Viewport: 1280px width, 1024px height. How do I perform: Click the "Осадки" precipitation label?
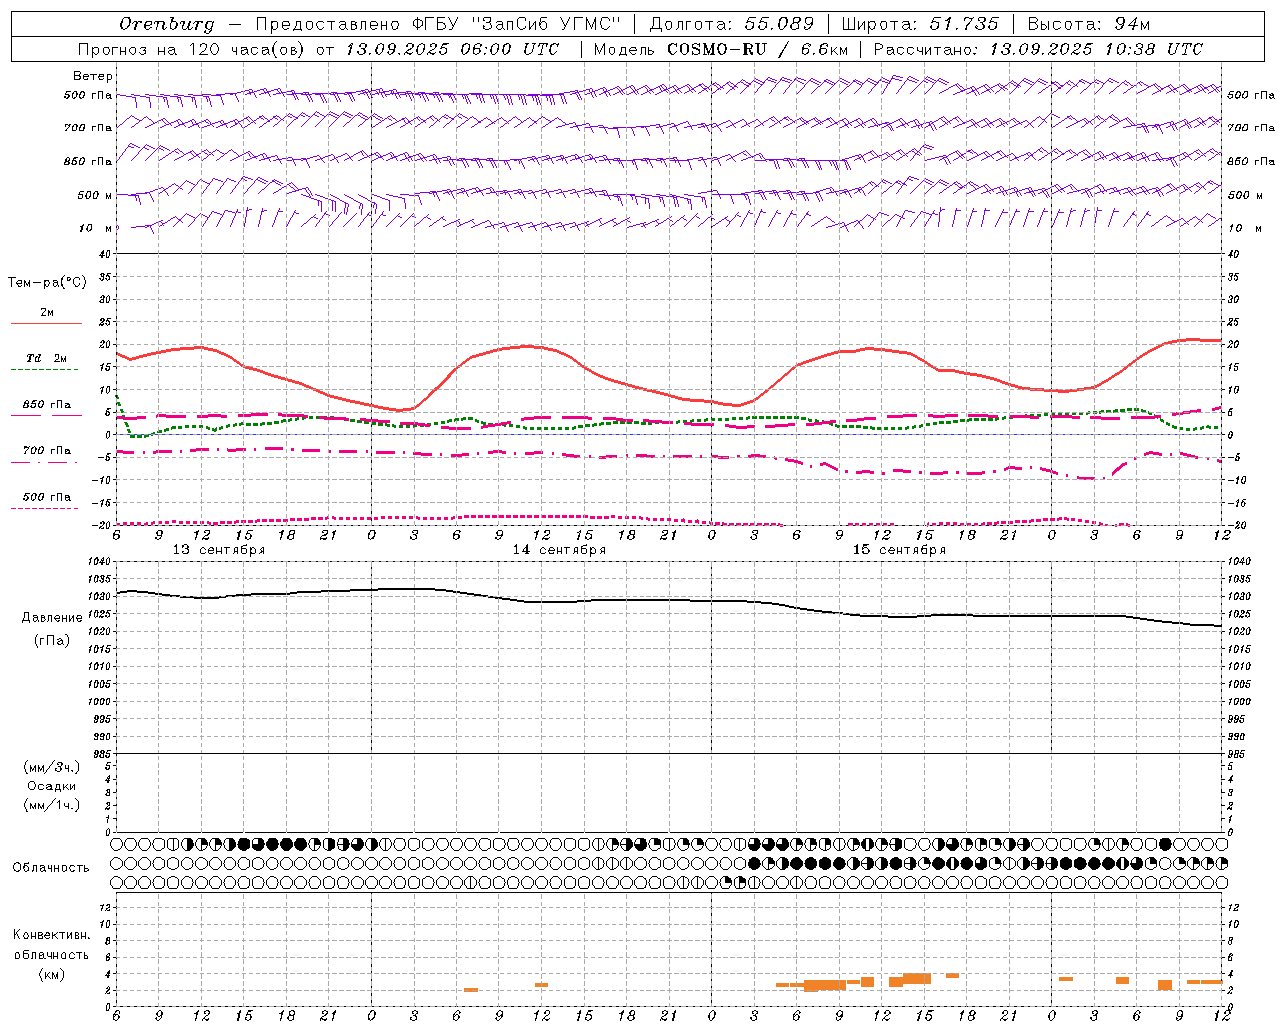point(52,786)
